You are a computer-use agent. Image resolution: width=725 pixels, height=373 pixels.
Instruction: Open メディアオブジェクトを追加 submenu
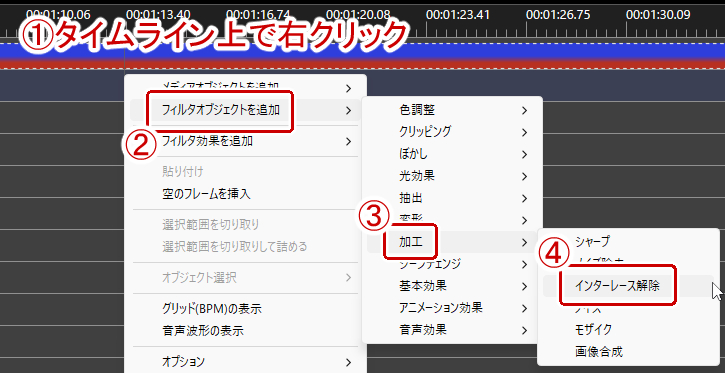pos(246,87)
